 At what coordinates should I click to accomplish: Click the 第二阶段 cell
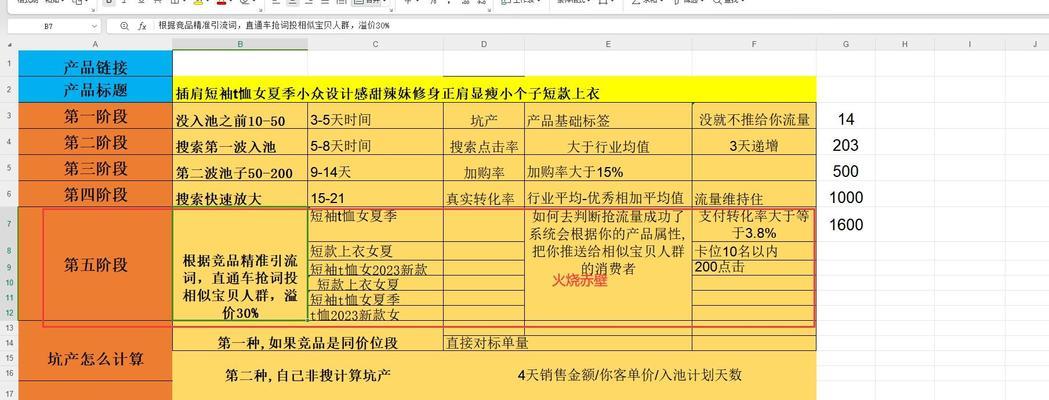(95, 142)
